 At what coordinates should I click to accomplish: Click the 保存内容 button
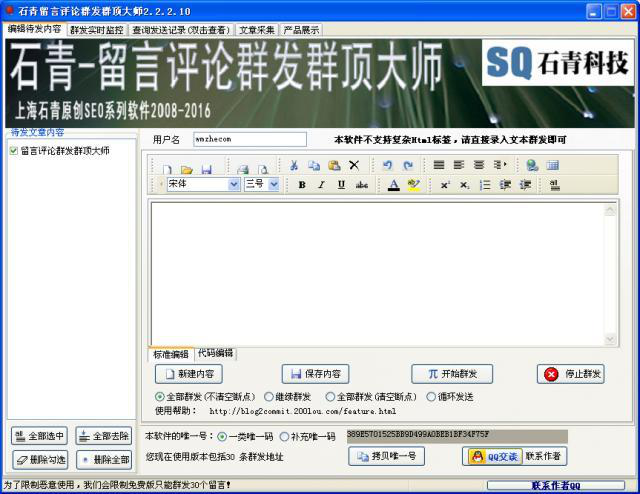pyautogui.click(x=315, y=374)
